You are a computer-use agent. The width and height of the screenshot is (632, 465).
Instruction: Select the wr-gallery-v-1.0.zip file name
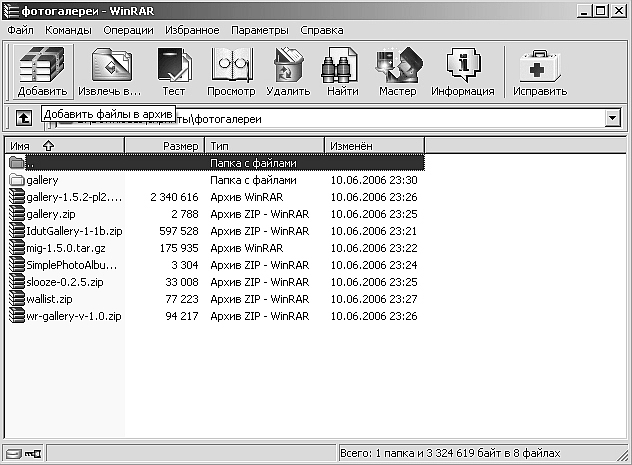click(74, 316)
